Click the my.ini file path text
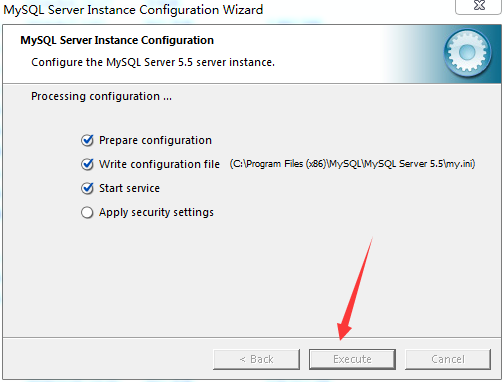The image size is (504, 382). click(352, 164)
